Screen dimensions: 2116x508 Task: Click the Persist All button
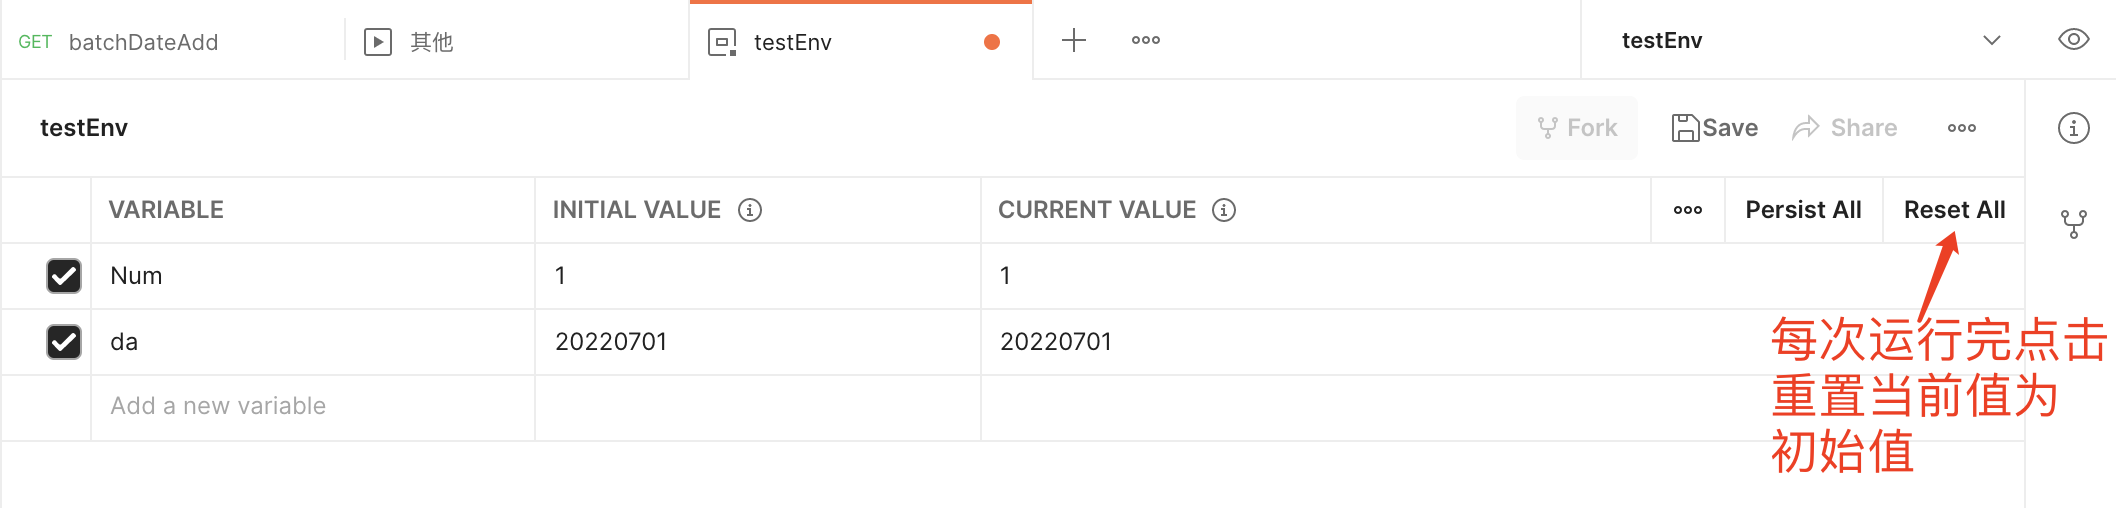coord(1804,210)
